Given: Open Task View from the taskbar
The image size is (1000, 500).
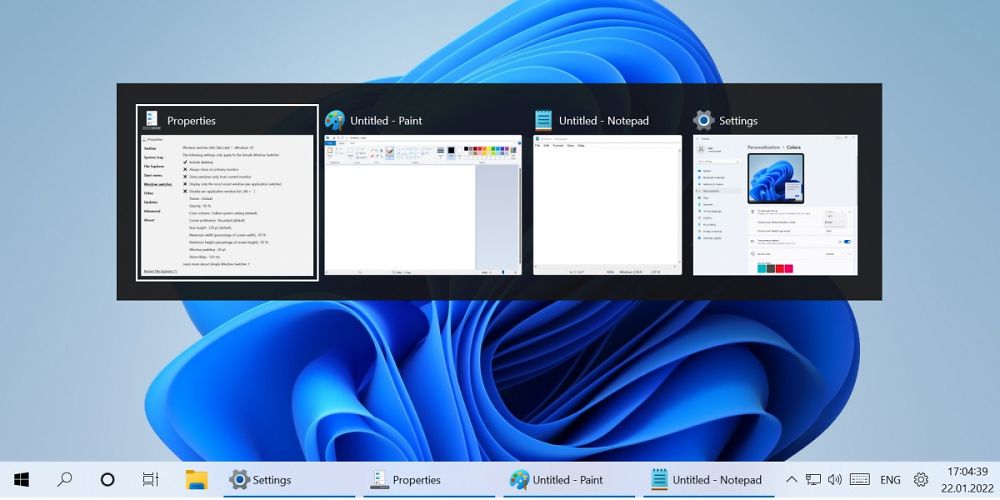Looking at the screenshot, I should [x=150, y=480].
